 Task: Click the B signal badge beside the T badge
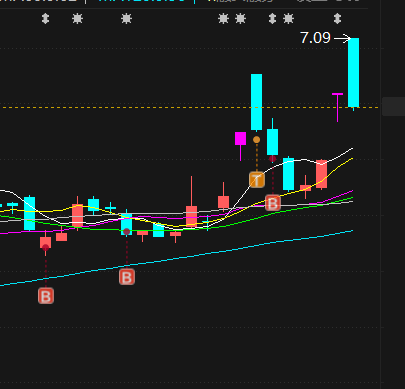[x=273, y=203]
